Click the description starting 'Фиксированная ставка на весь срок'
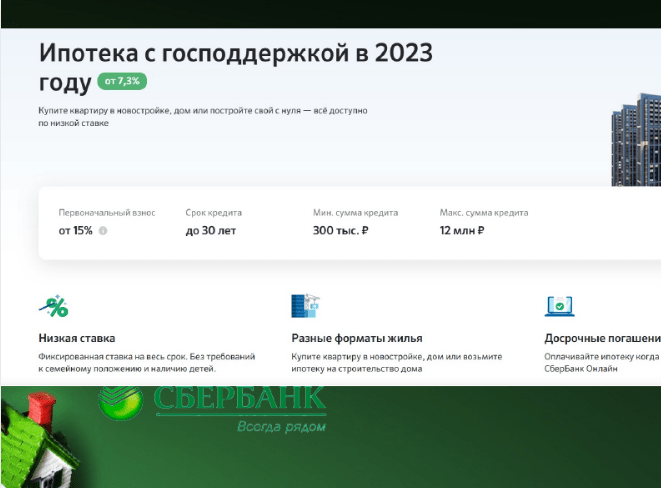This screenshot has height=488, width=661. (147, 362)
